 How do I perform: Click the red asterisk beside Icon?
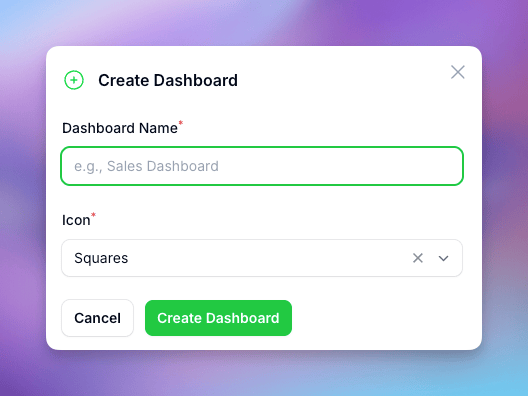(93, 214)
